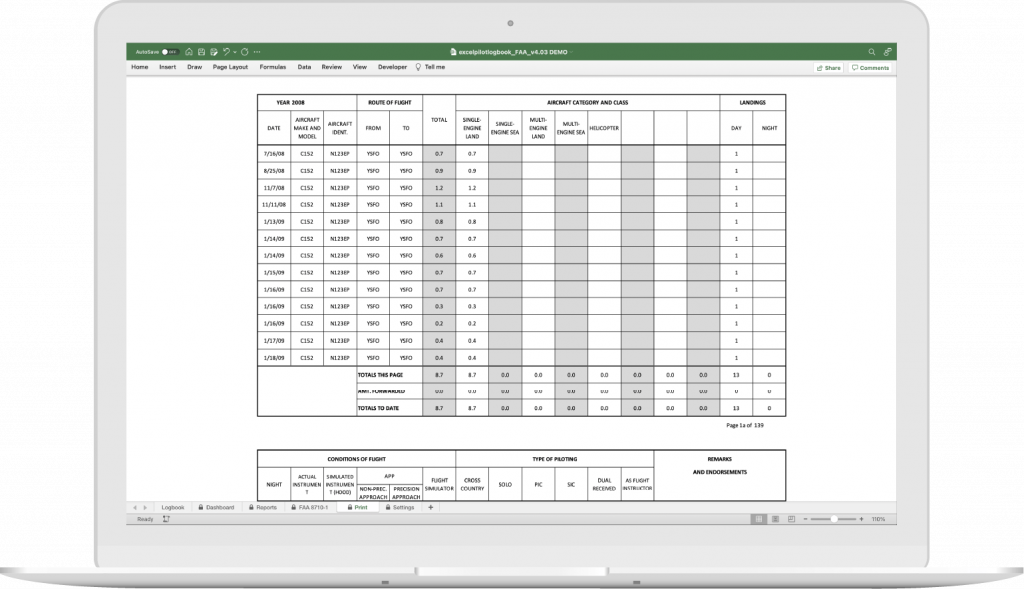Click the share people icon in title bar
This screenshot has width=1024, height=589.
click(x=888, y=52)
